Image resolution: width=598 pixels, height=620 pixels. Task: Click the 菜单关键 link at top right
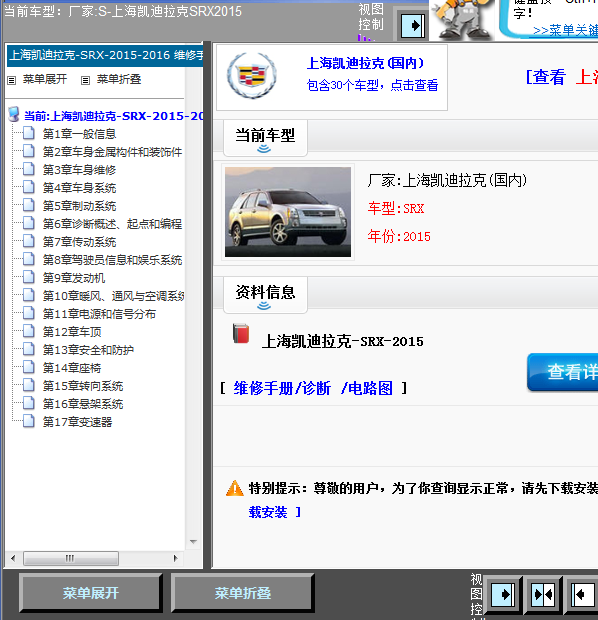pyautogui.click(x=565, y=30)
